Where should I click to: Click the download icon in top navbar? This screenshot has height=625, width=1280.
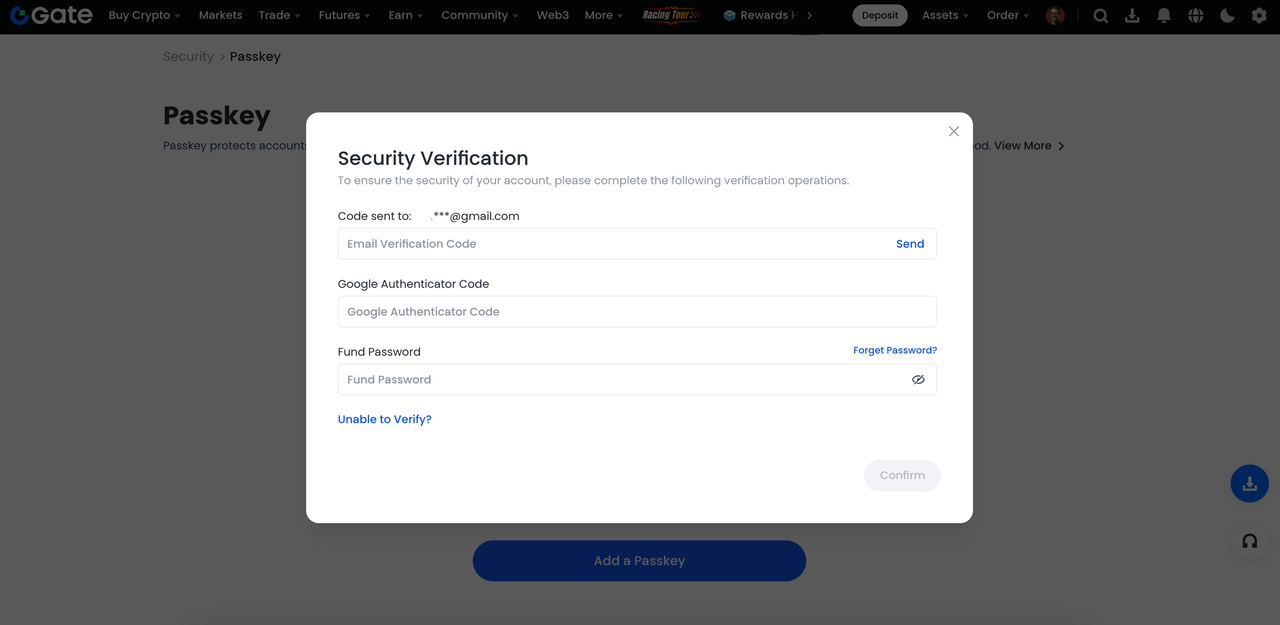[1132, 16]
